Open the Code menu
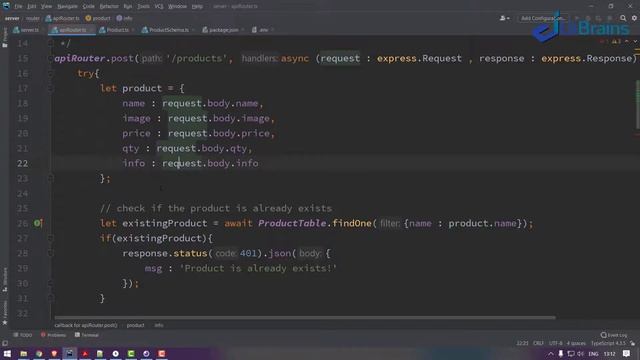The image size is (640, 360). coord(89,6)
